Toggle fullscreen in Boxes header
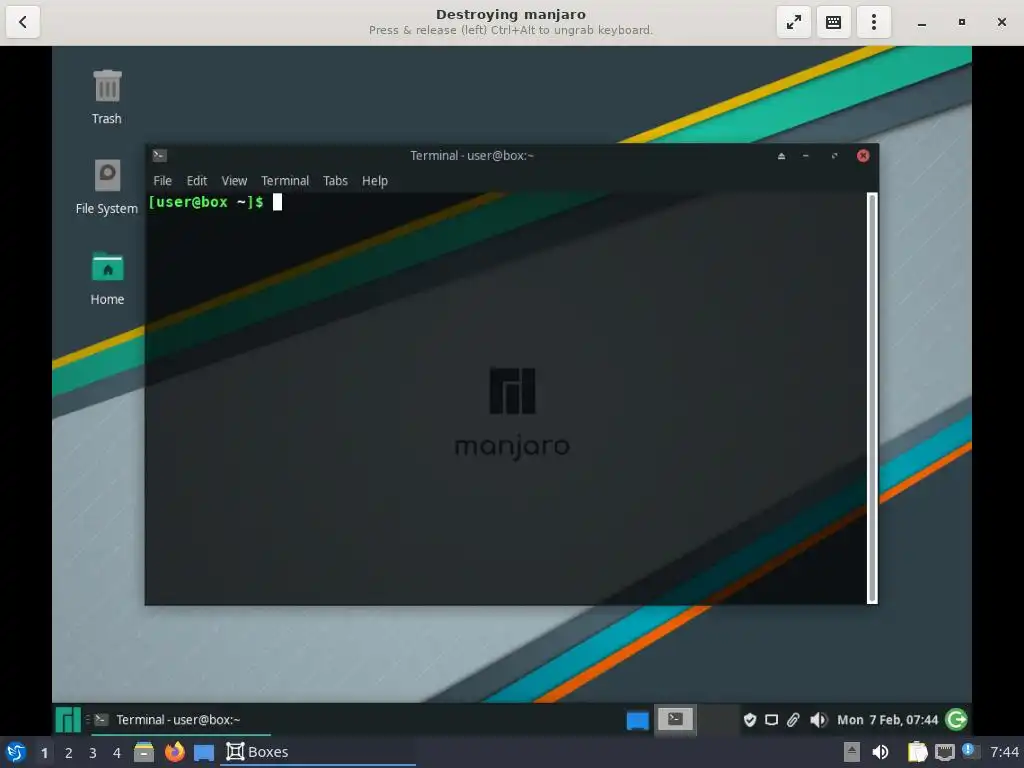Image resolution: width=1024 pixels, height=768 pixels. click(793, 22)
